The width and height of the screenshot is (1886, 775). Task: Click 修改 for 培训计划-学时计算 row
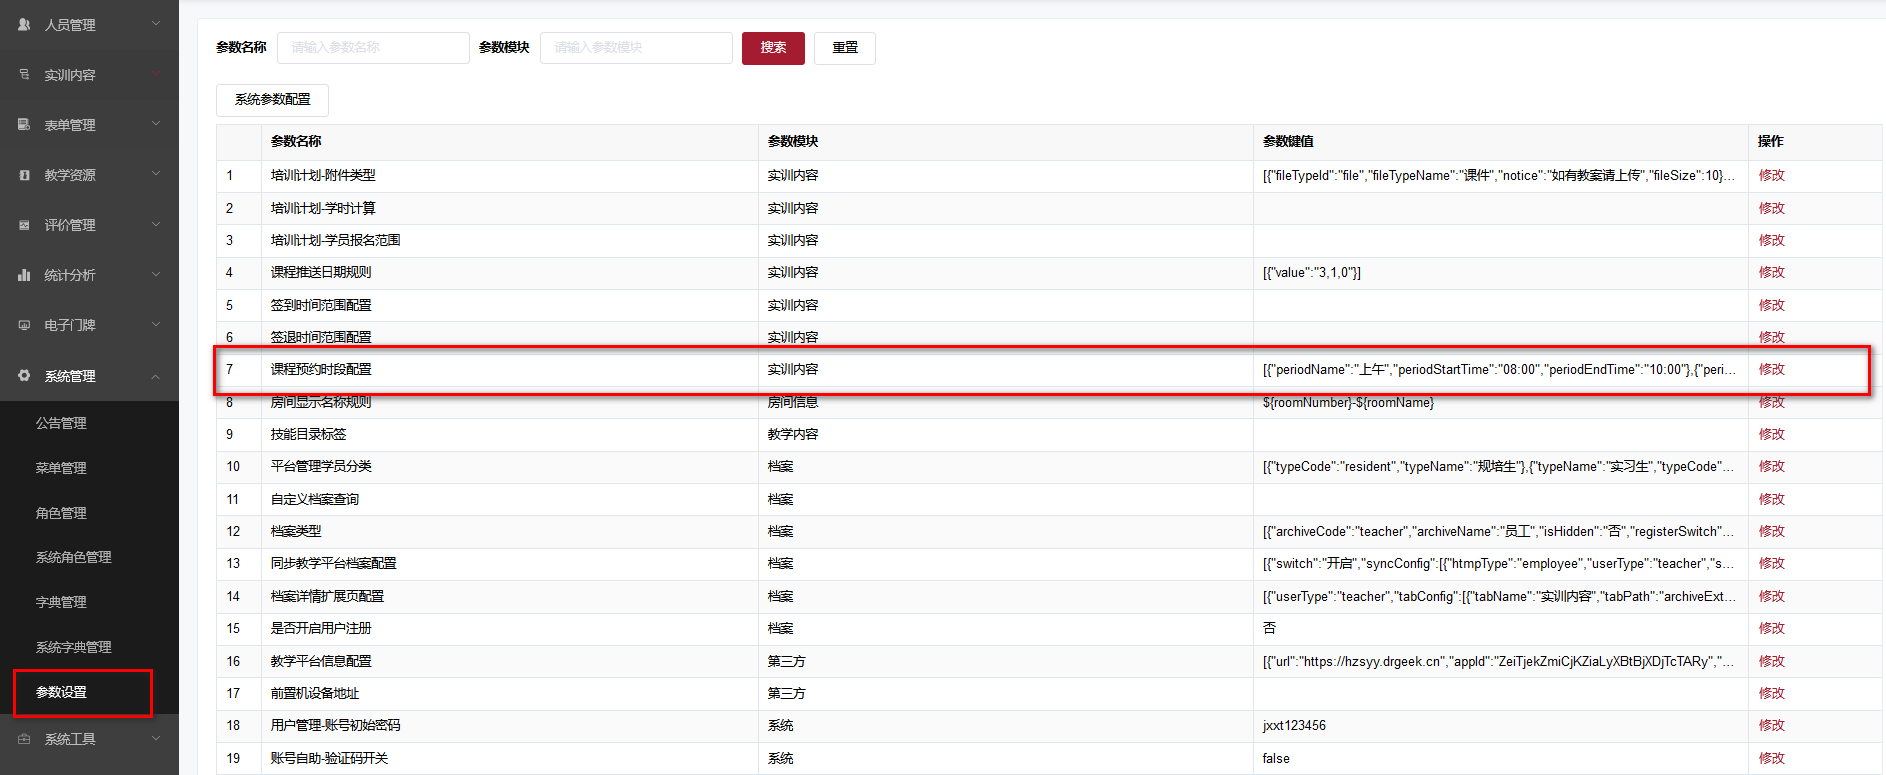pos(1771,208)
